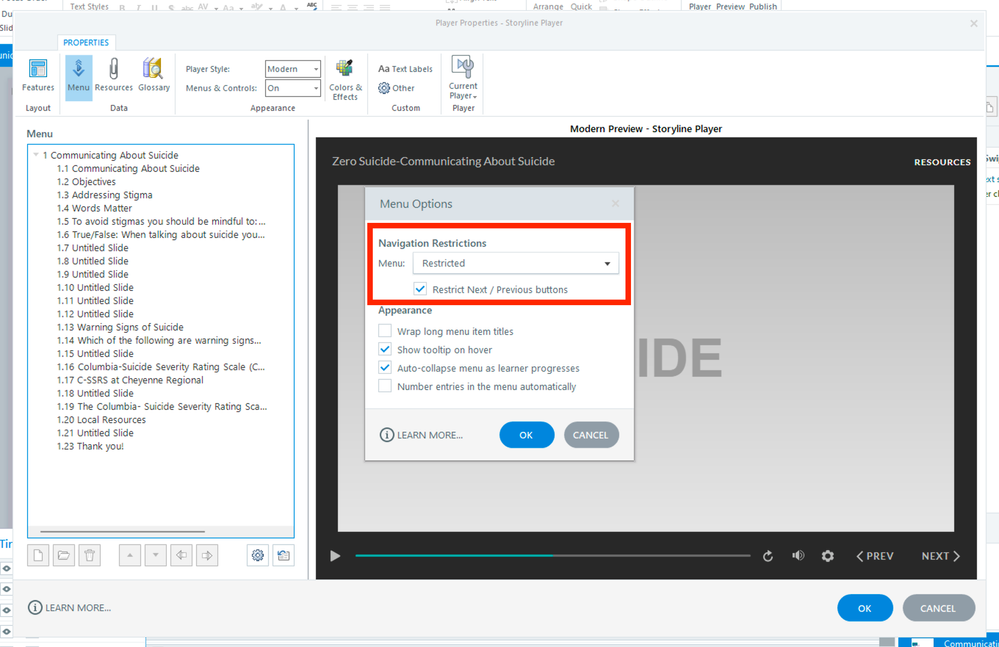Open the Player Style dropdown

point(293,69)
